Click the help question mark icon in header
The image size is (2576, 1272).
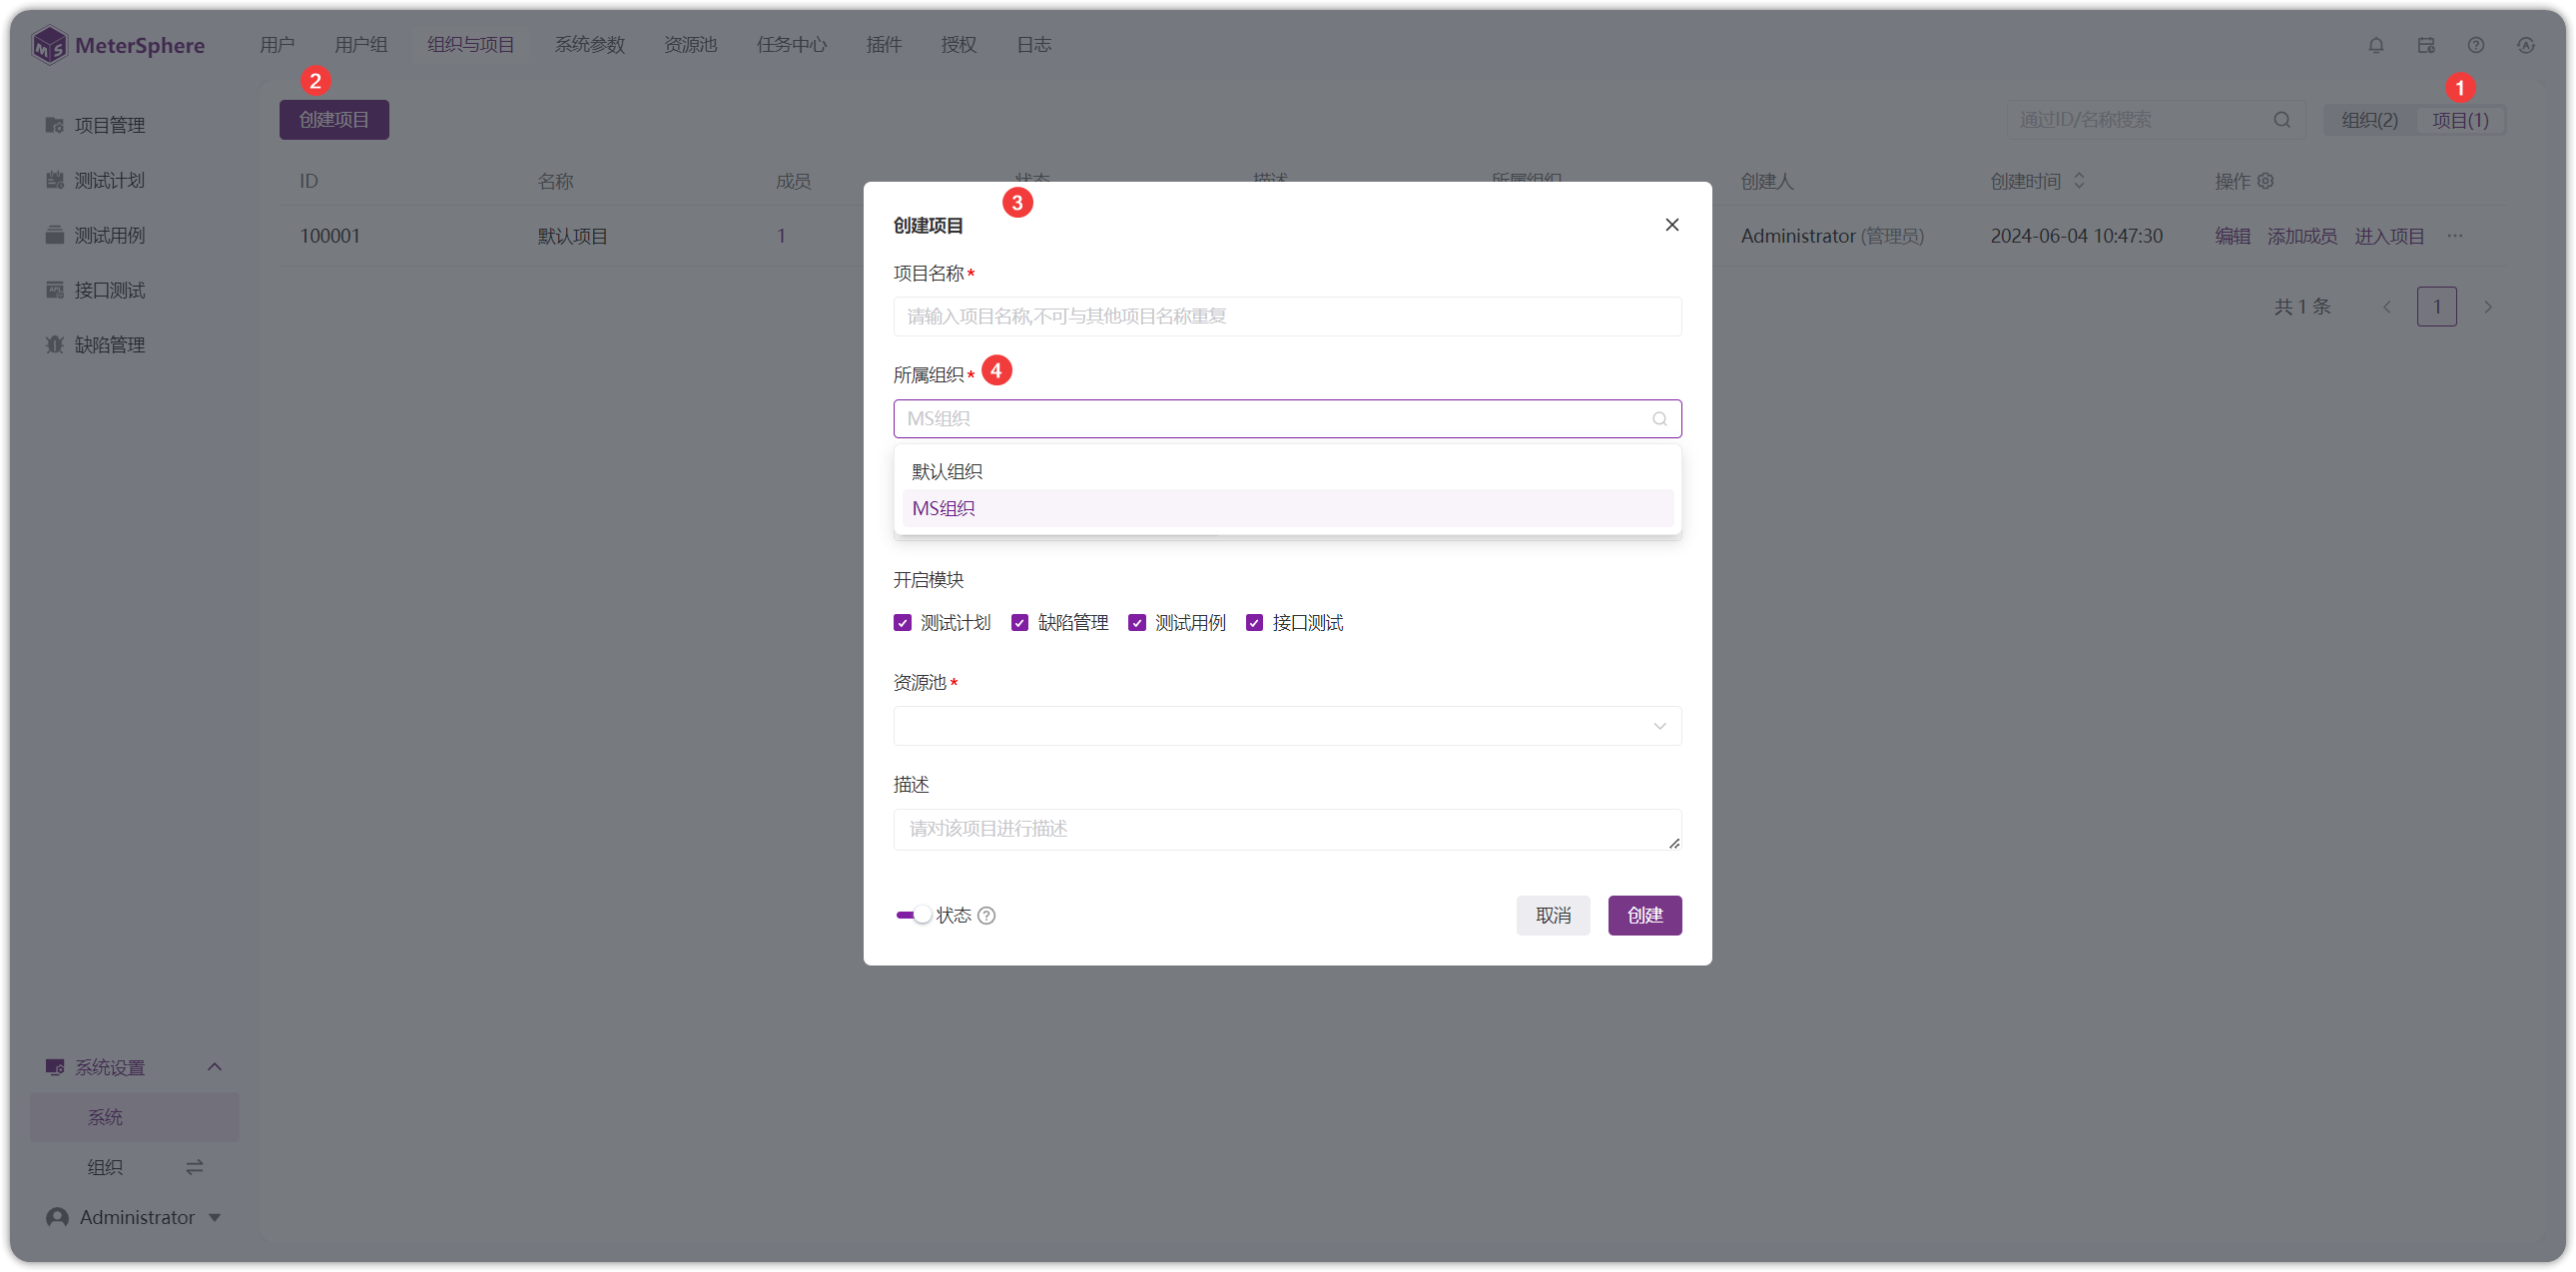[2476, 45]
